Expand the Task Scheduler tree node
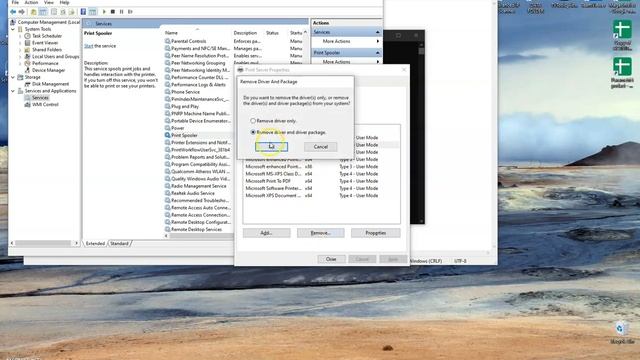640x360 pixels. tap(20, 36)
